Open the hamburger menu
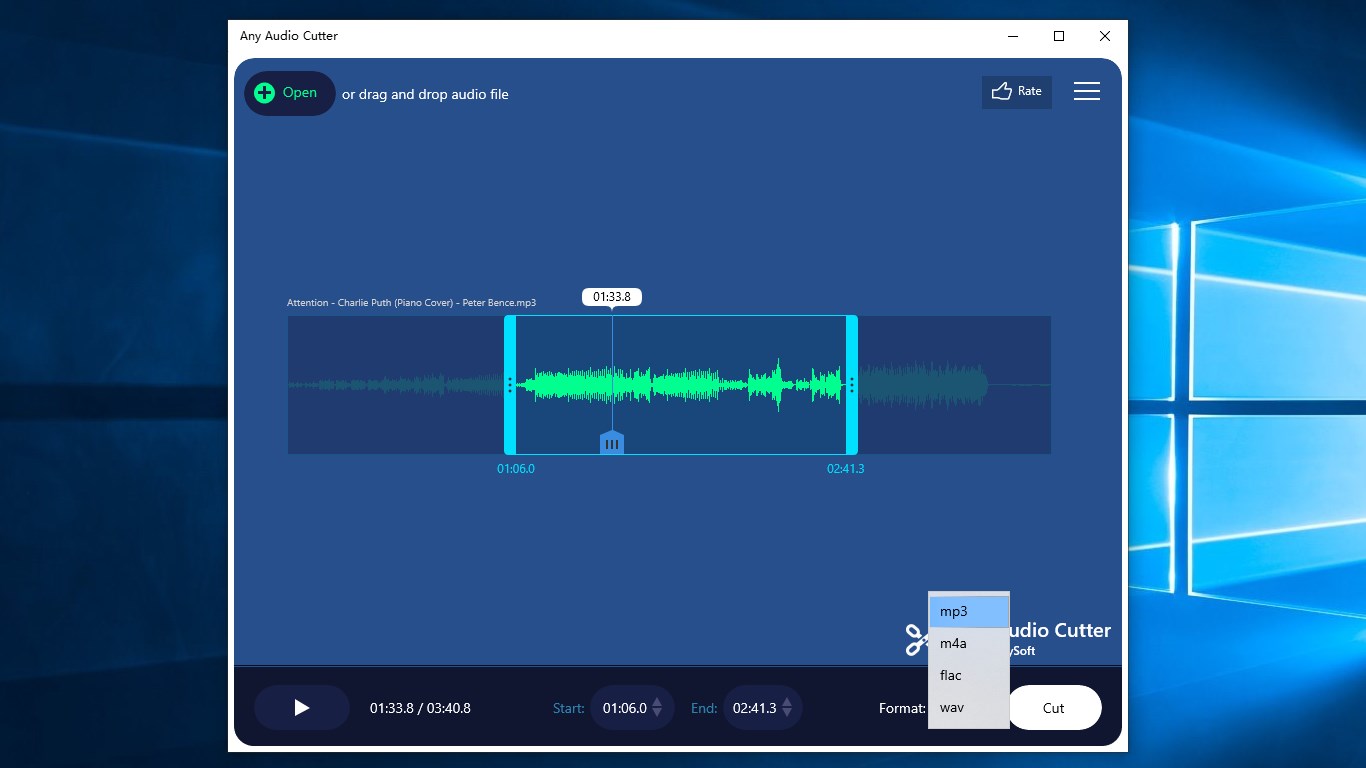 (x=1087, y=91)
